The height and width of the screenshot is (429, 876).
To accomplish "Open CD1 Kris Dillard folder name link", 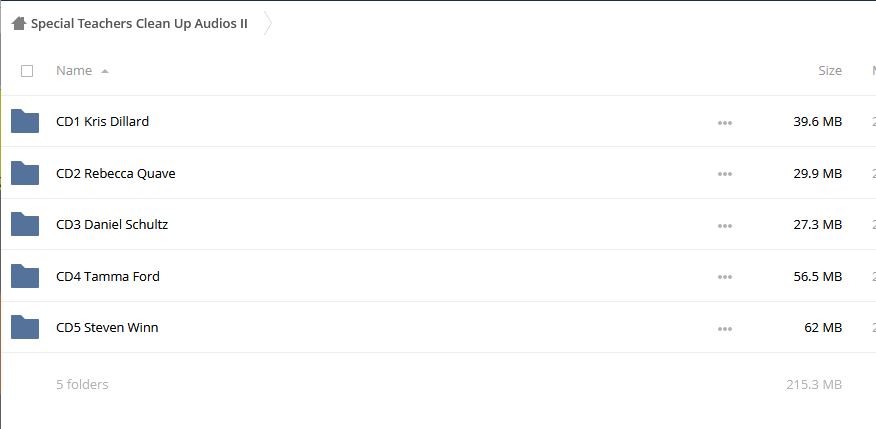I will [103, 121].
